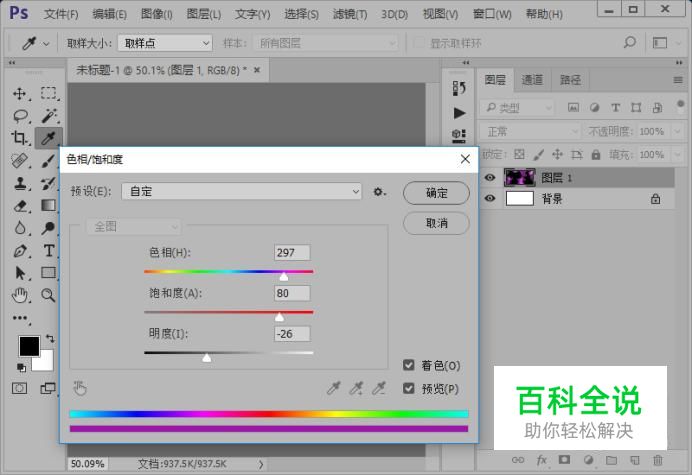Viewport: 692px width, 475px height.
Task: Select the Eyedropper tool in toolbox
Action: pyautogui.click(x=48, y=138)
